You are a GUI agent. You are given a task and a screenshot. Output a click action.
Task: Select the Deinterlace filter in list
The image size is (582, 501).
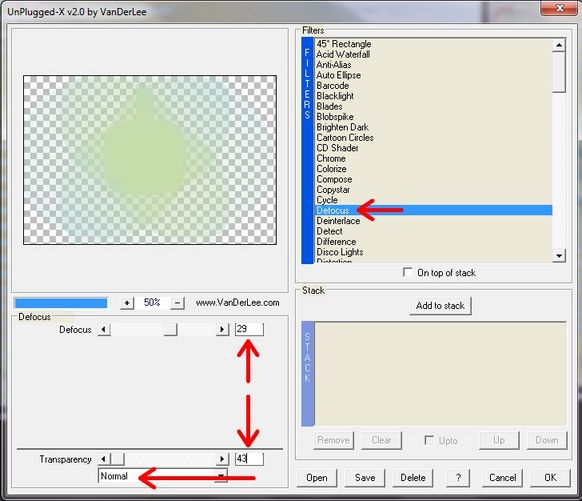[433, 221]
